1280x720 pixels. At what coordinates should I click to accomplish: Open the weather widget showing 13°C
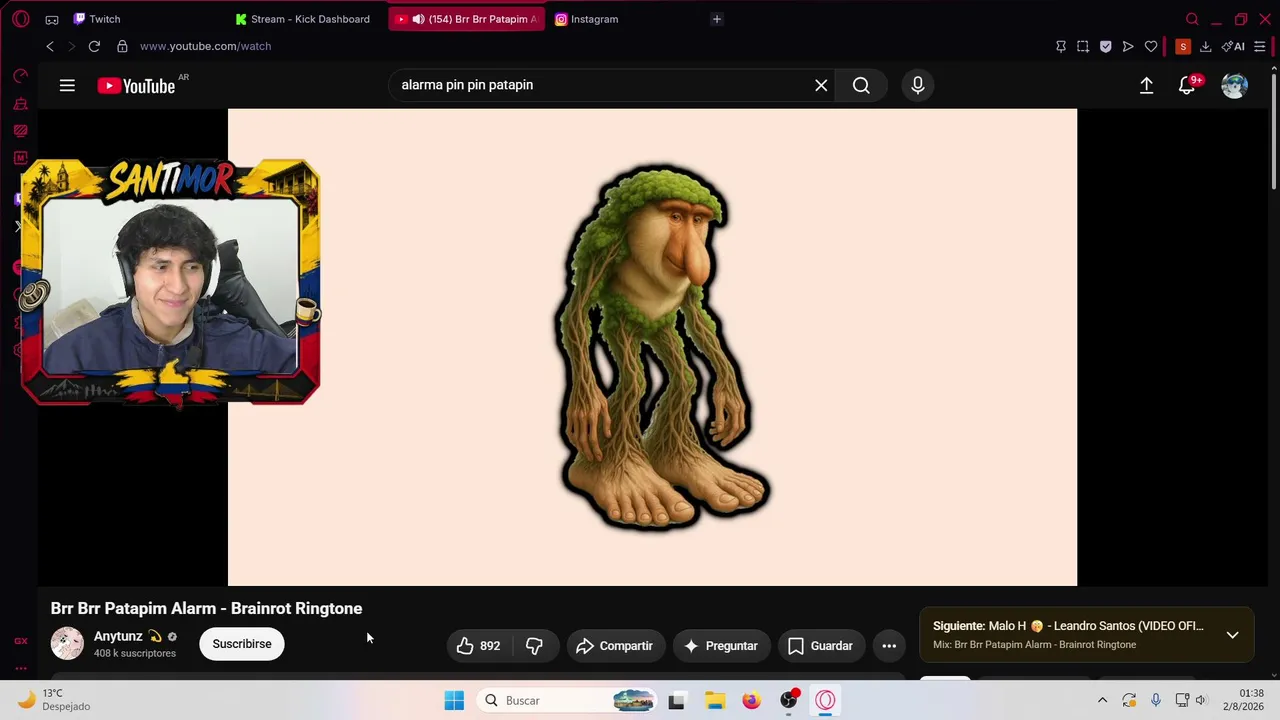point(55,700)
